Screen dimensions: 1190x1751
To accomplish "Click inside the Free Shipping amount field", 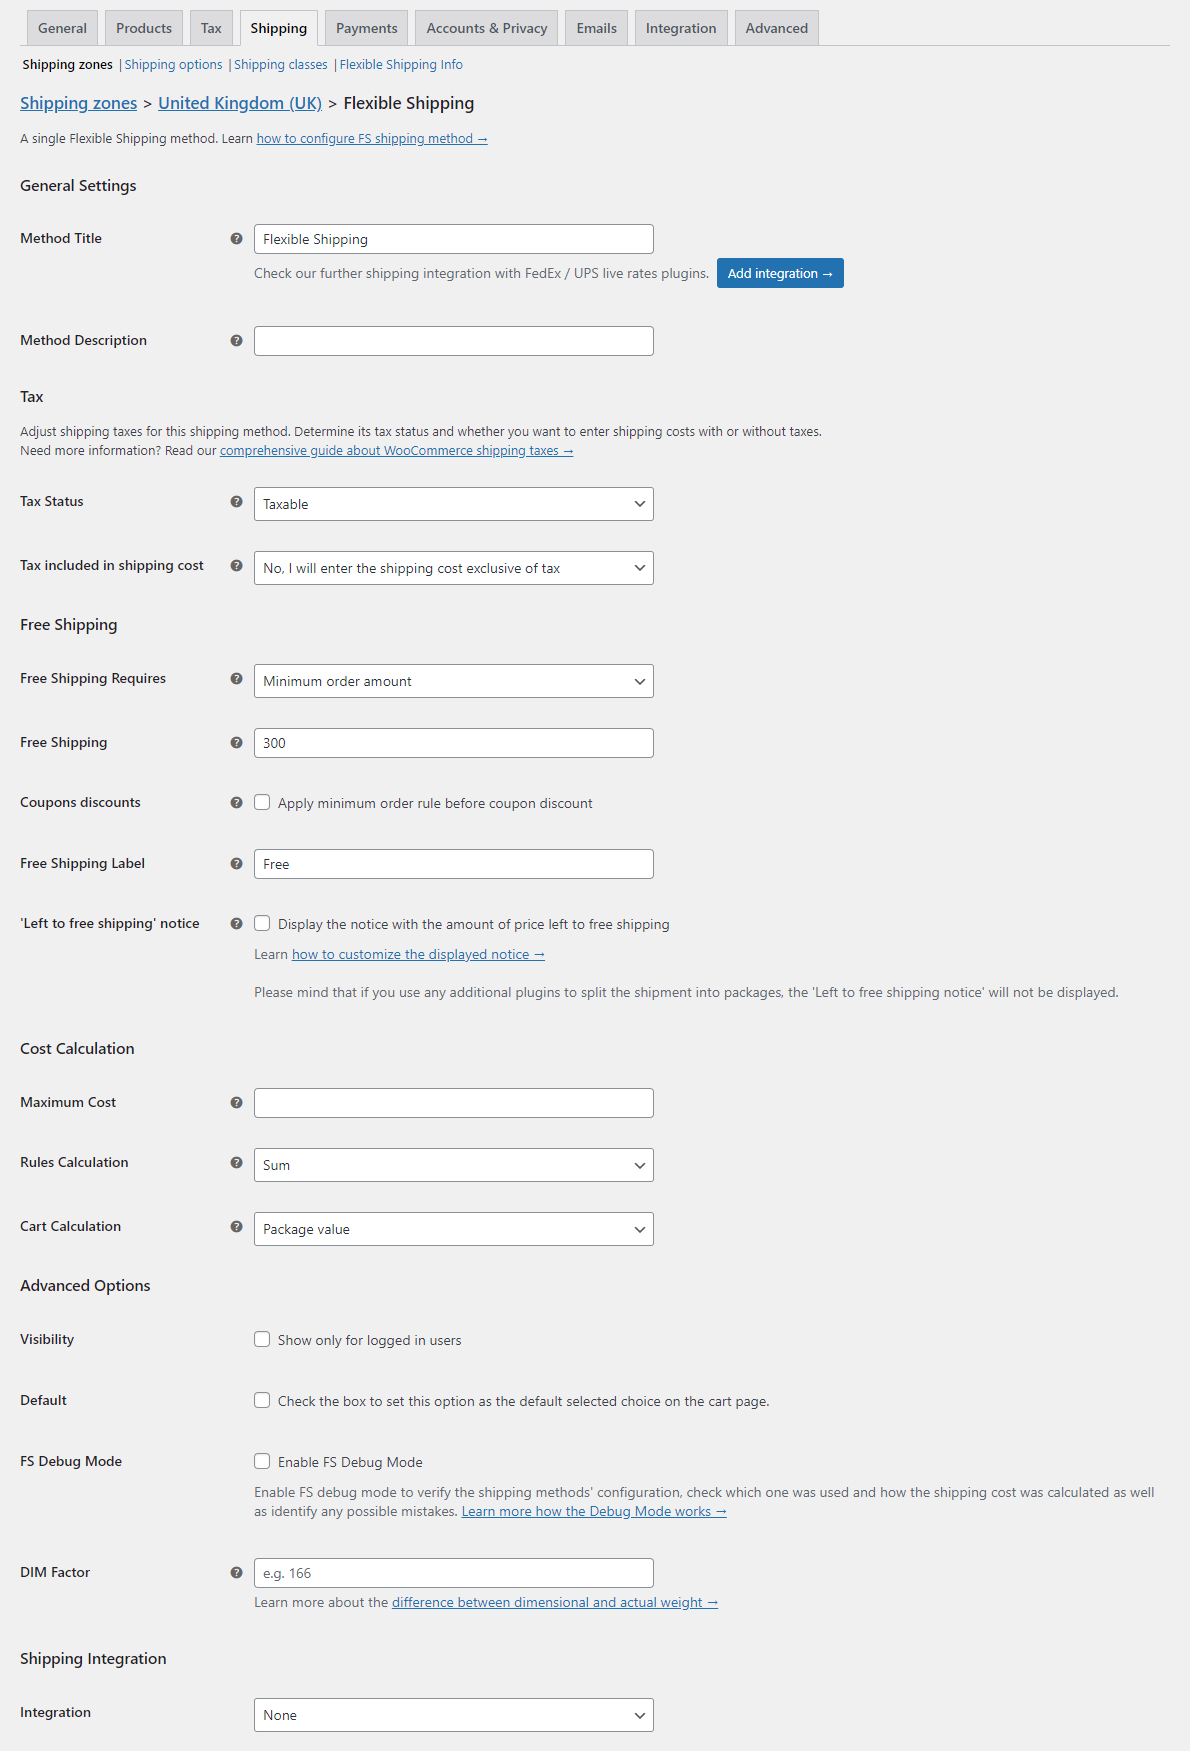I will (453, 743).
